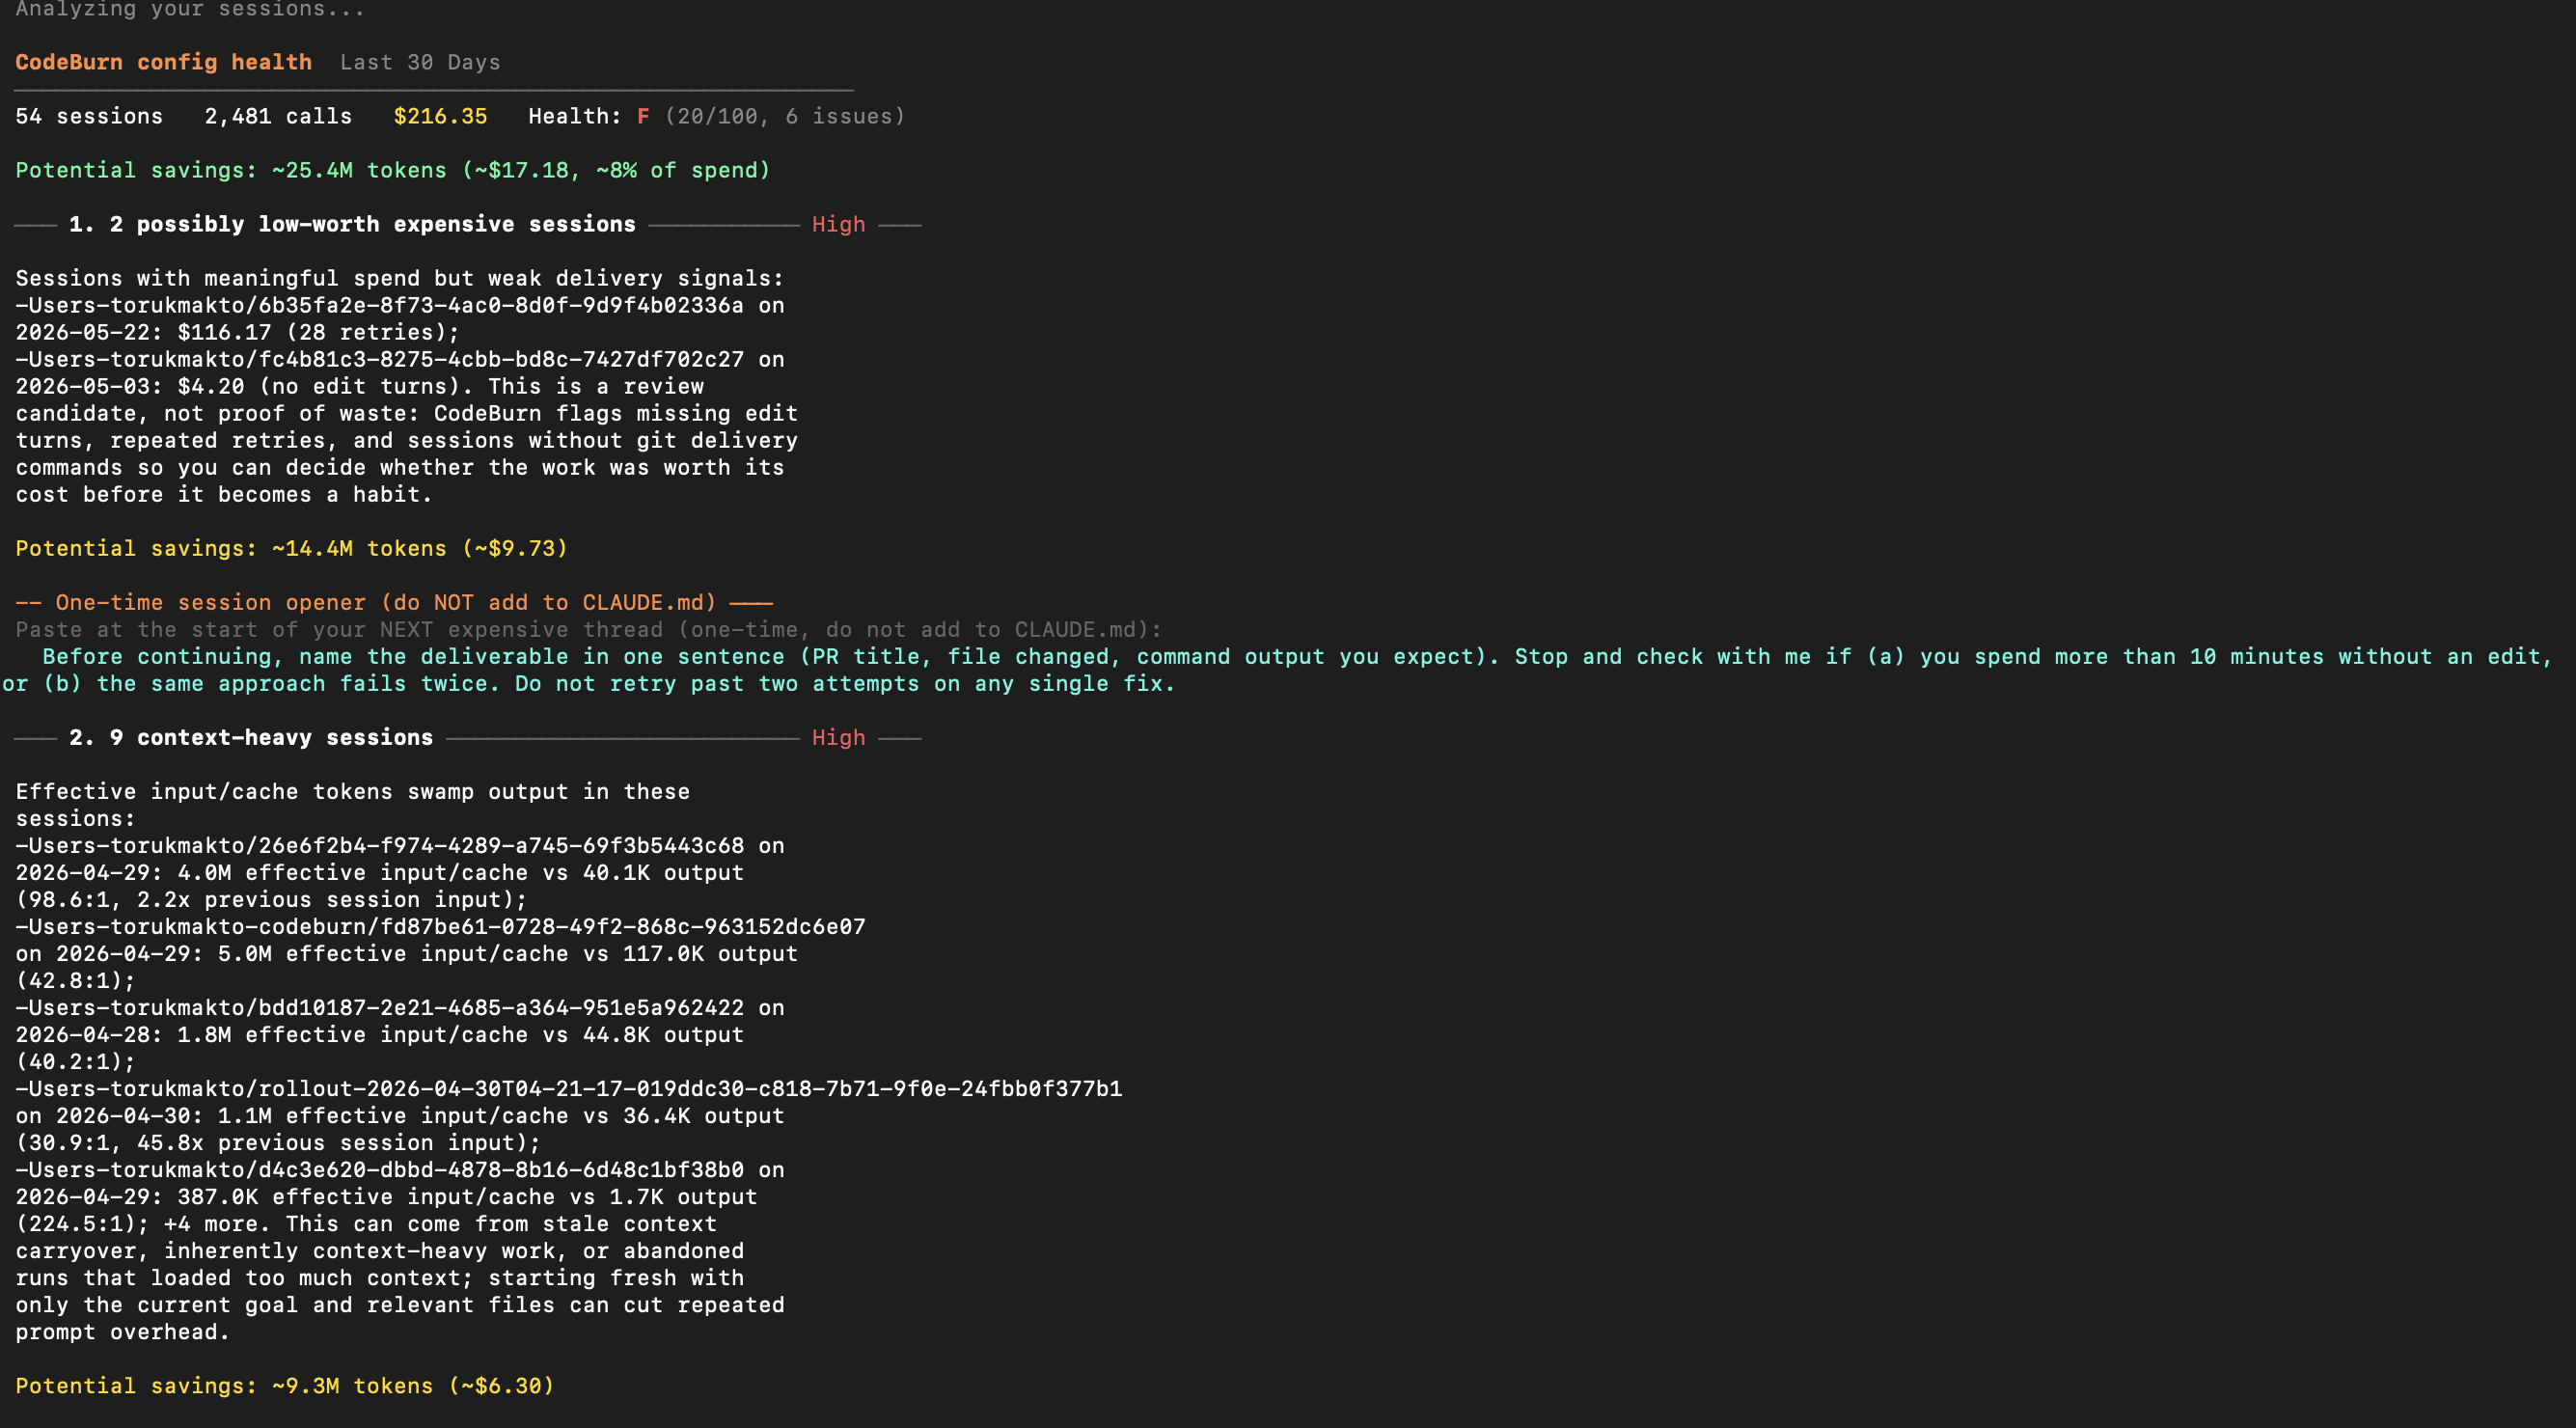The image size is (2576, 1428).
Task: Click '$116.17 (28 retries)' line
Action: (318, 332)
